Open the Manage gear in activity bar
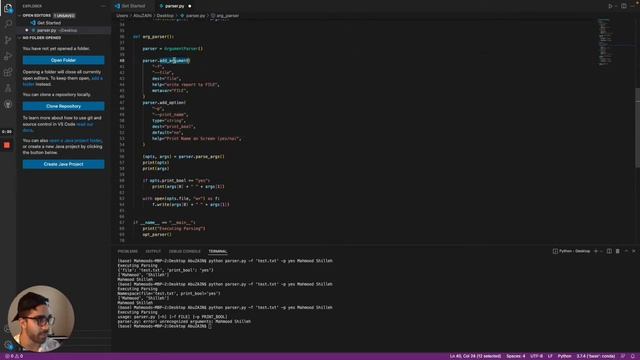Image resolution: width=640 pixels, height=360 pixels. tap(9, 345)
